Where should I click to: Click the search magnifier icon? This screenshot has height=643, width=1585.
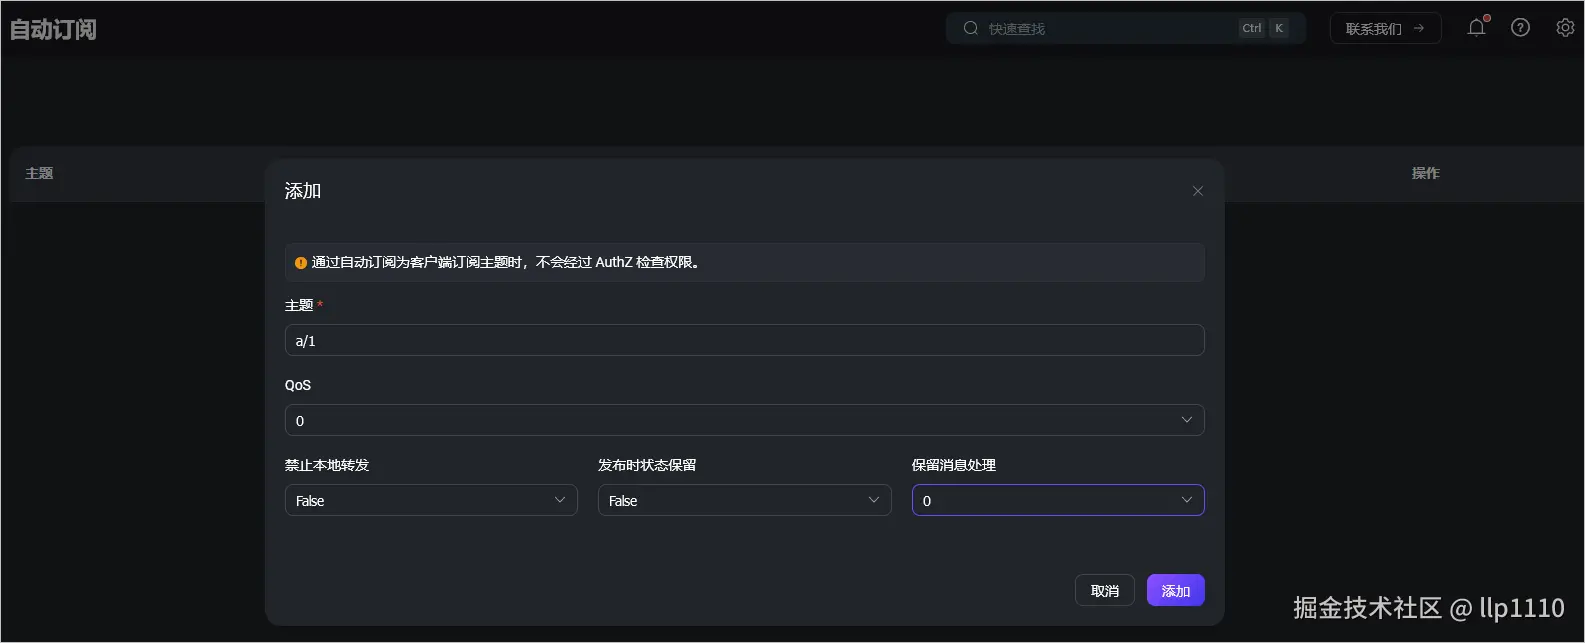pyautogui.click(x=970, y=28)
